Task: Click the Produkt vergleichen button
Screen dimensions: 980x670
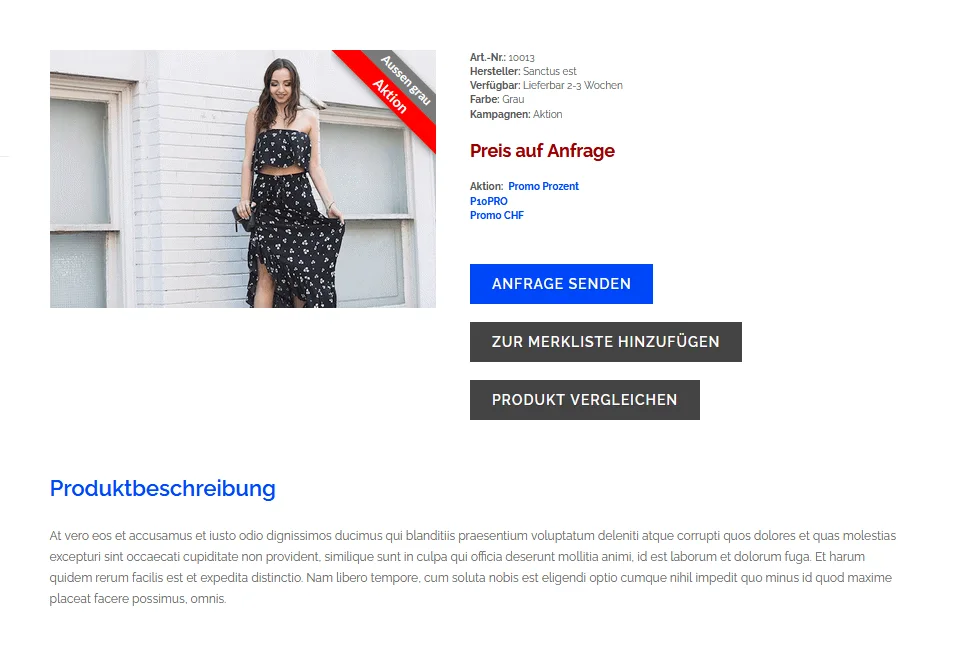Action: click(584, 400)
